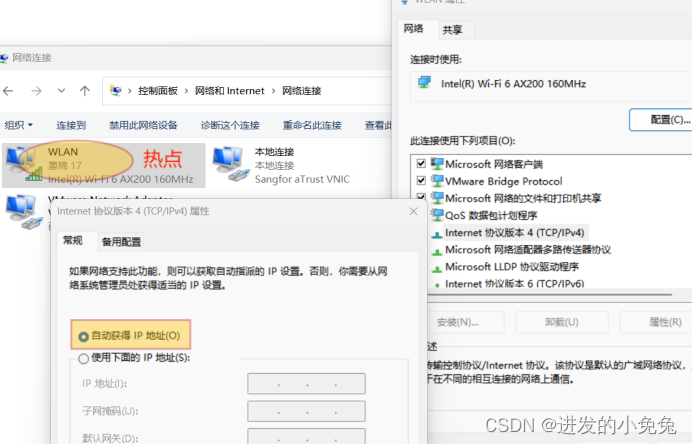This screenshot has width=692, height=444.
Task: Click VMware Bridge Protocol item icon
Action: point(437,181)
